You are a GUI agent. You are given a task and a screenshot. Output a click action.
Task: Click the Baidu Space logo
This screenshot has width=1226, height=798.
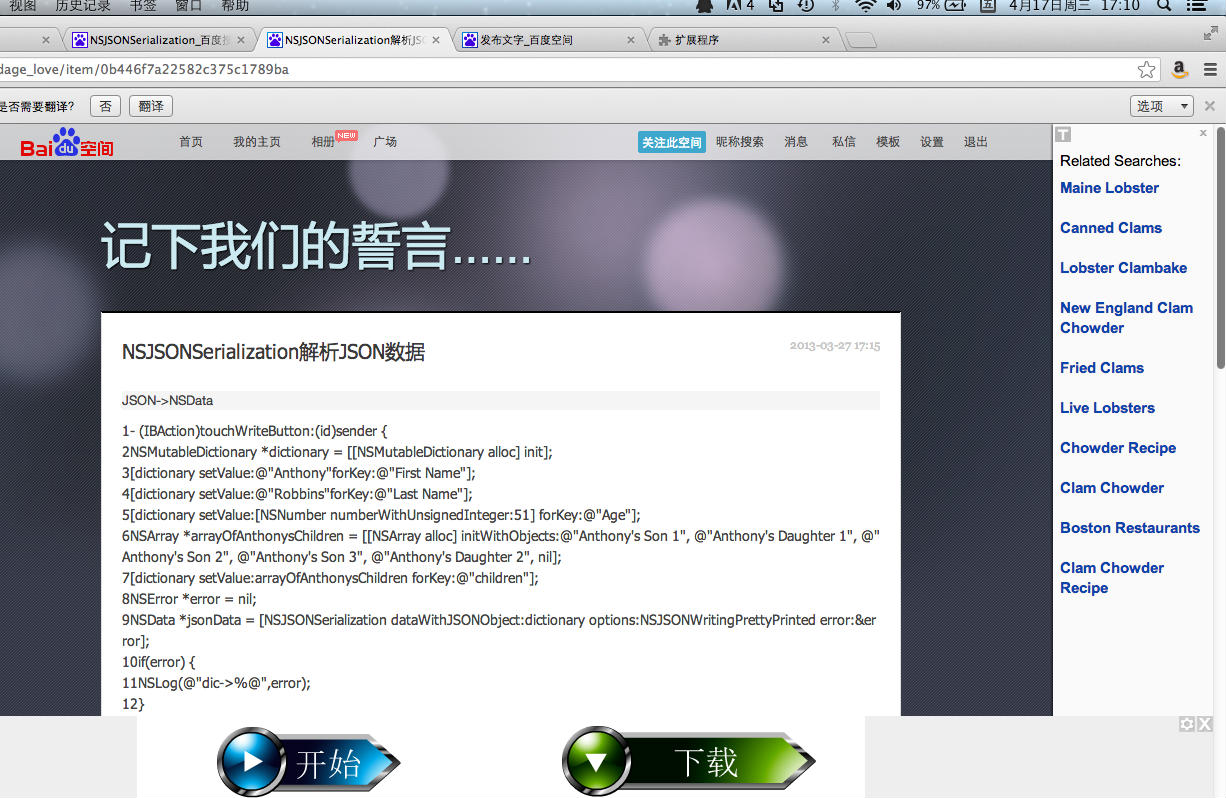pos(67,142)
